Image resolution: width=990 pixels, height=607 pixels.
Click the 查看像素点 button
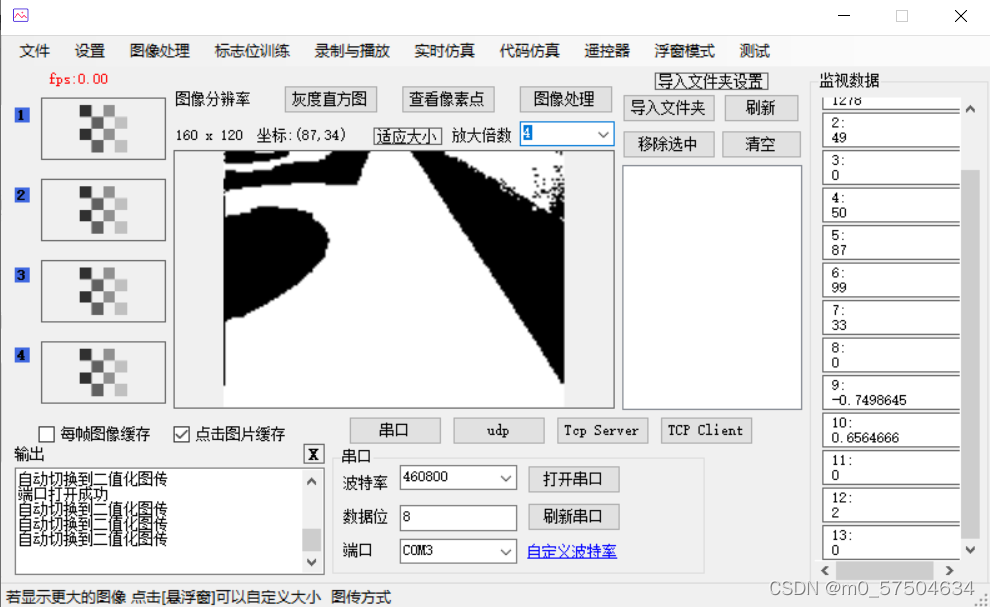448,99
